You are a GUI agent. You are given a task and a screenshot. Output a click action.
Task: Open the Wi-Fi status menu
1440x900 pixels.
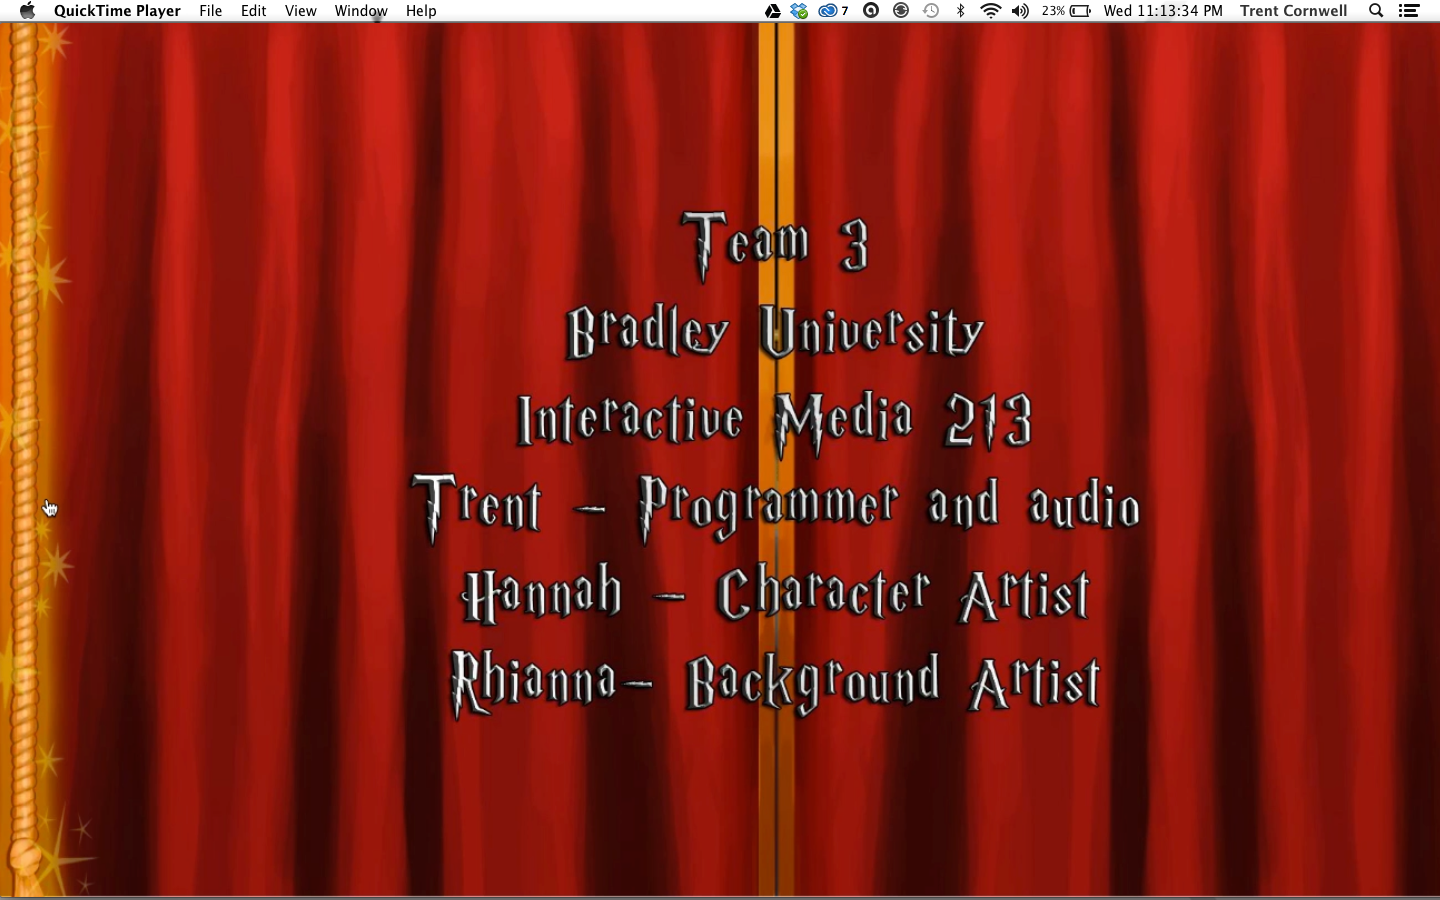click(991, 11)
